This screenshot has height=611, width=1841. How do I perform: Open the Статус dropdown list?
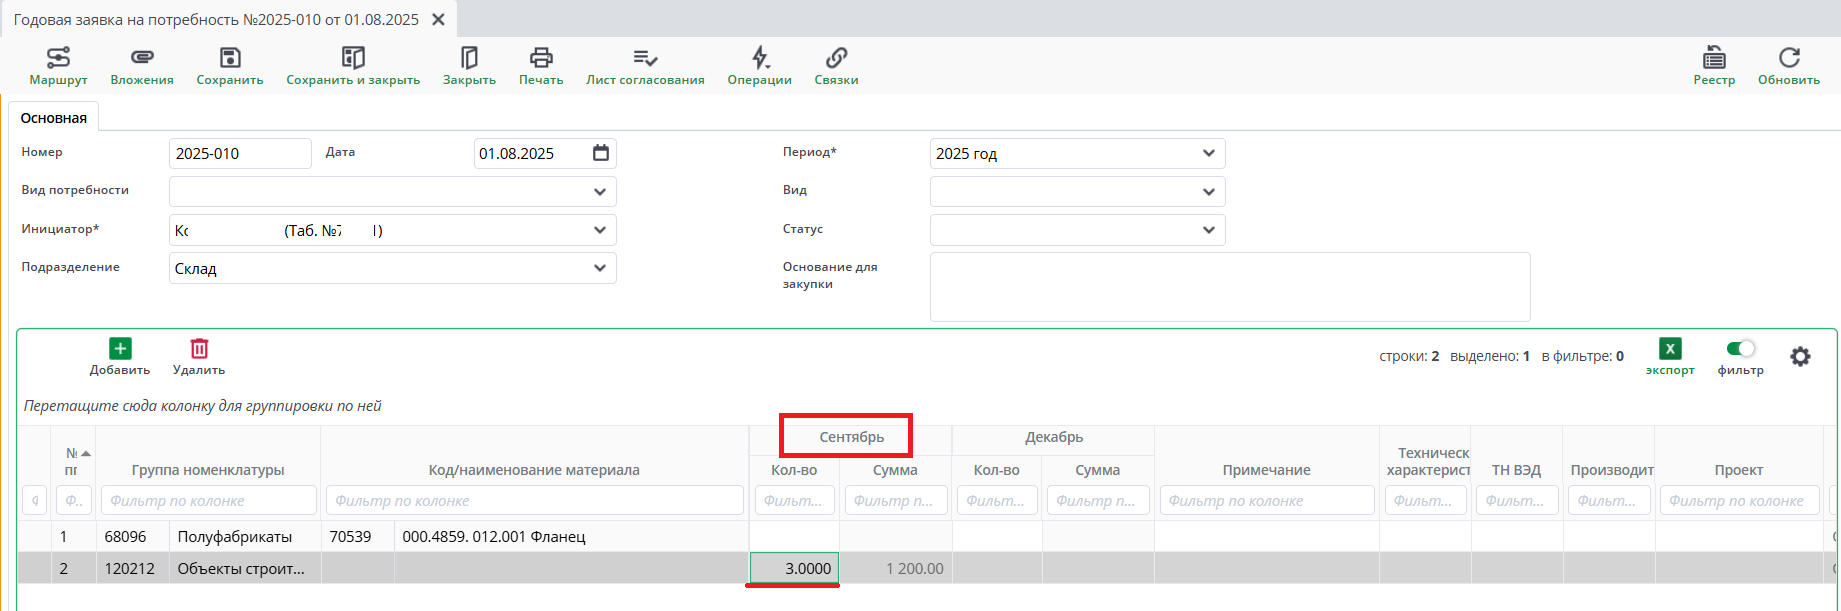pyautogui.click(x=1208, y=230)
